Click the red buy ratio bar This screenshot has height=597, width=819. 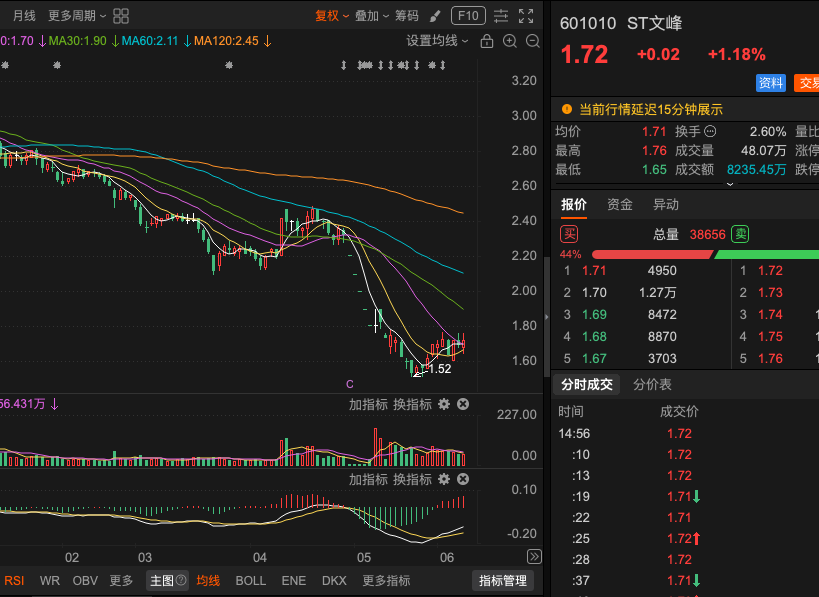[x=652, y=254]
